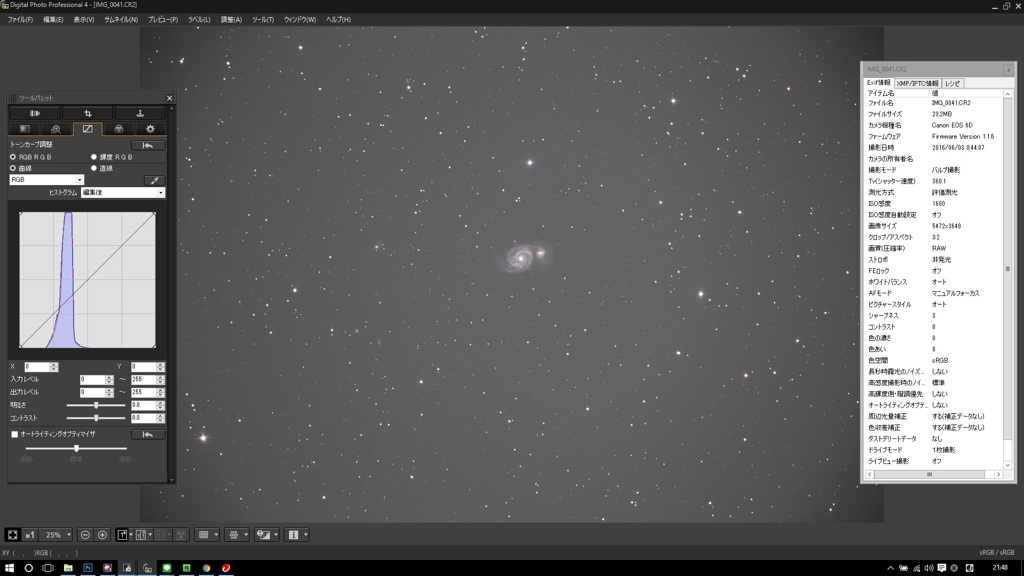1024x576 pixels.
Task: Click the zoom out minus button
Action: pos(85,535)
